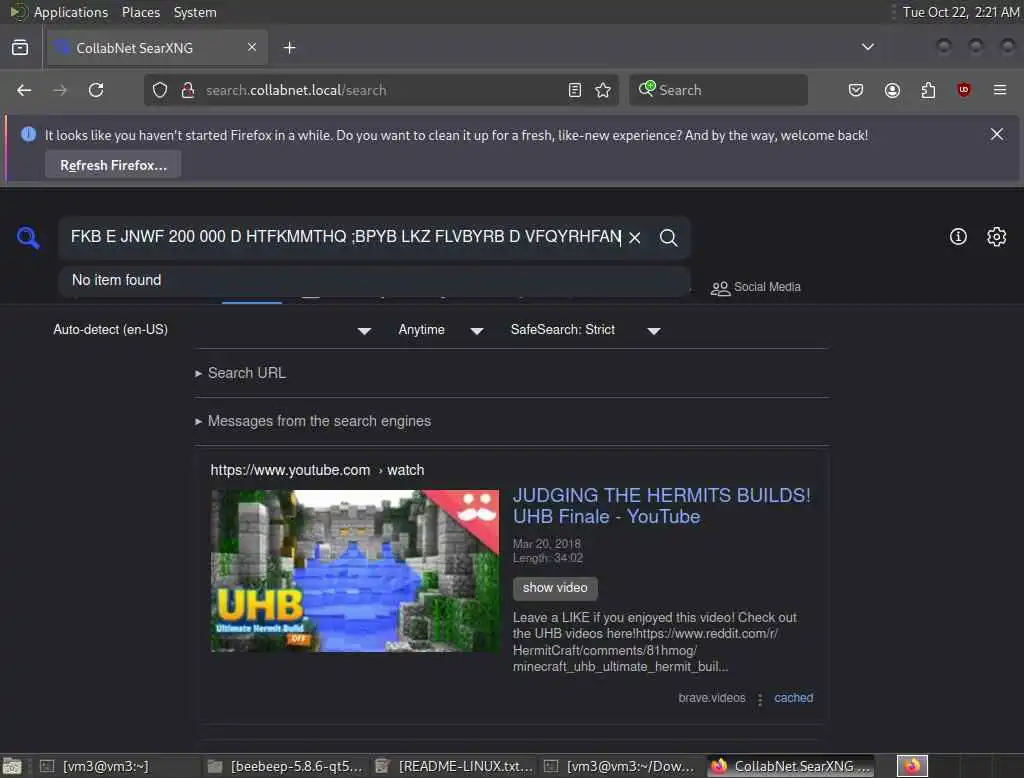
Task: Go back with the browser back arrow
Action: [x=24, y=90]
